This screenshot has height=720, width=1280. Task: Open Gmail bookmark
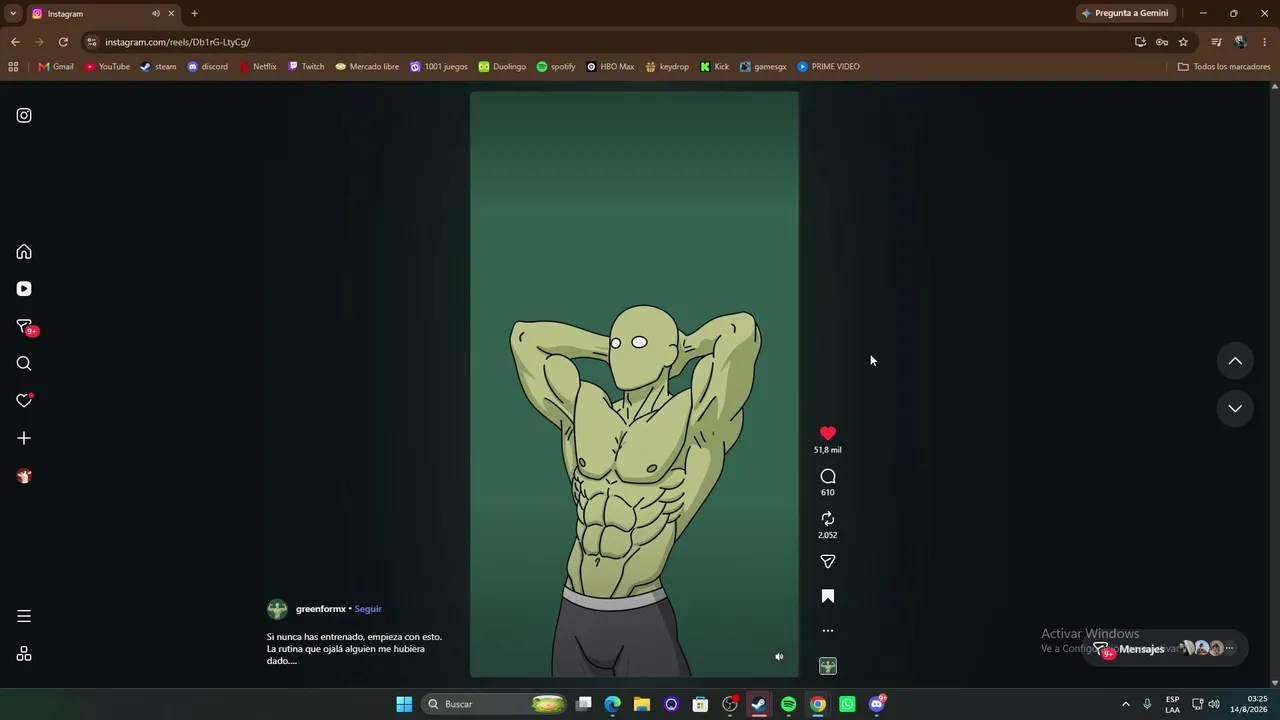pos(56,67)
